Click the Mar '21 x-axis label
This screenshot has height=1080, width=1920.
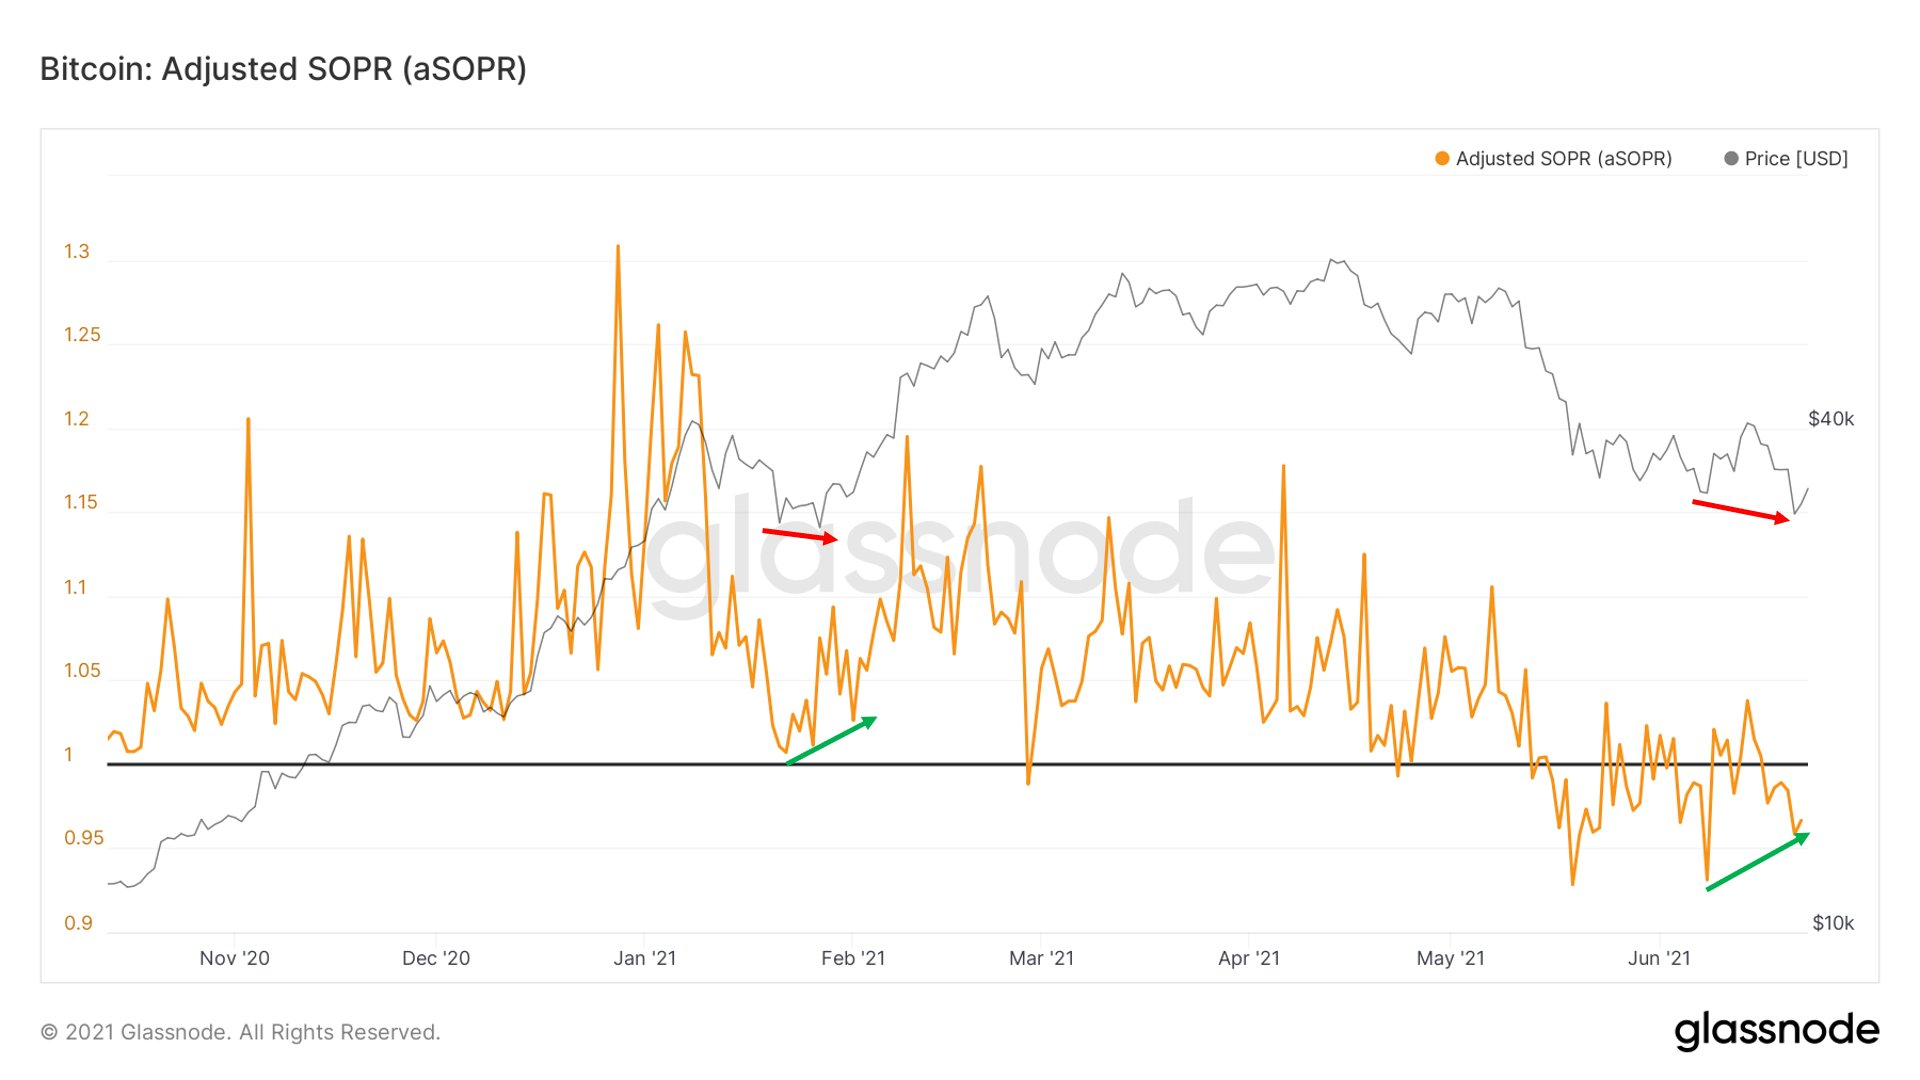click(x=1041, y=958)
